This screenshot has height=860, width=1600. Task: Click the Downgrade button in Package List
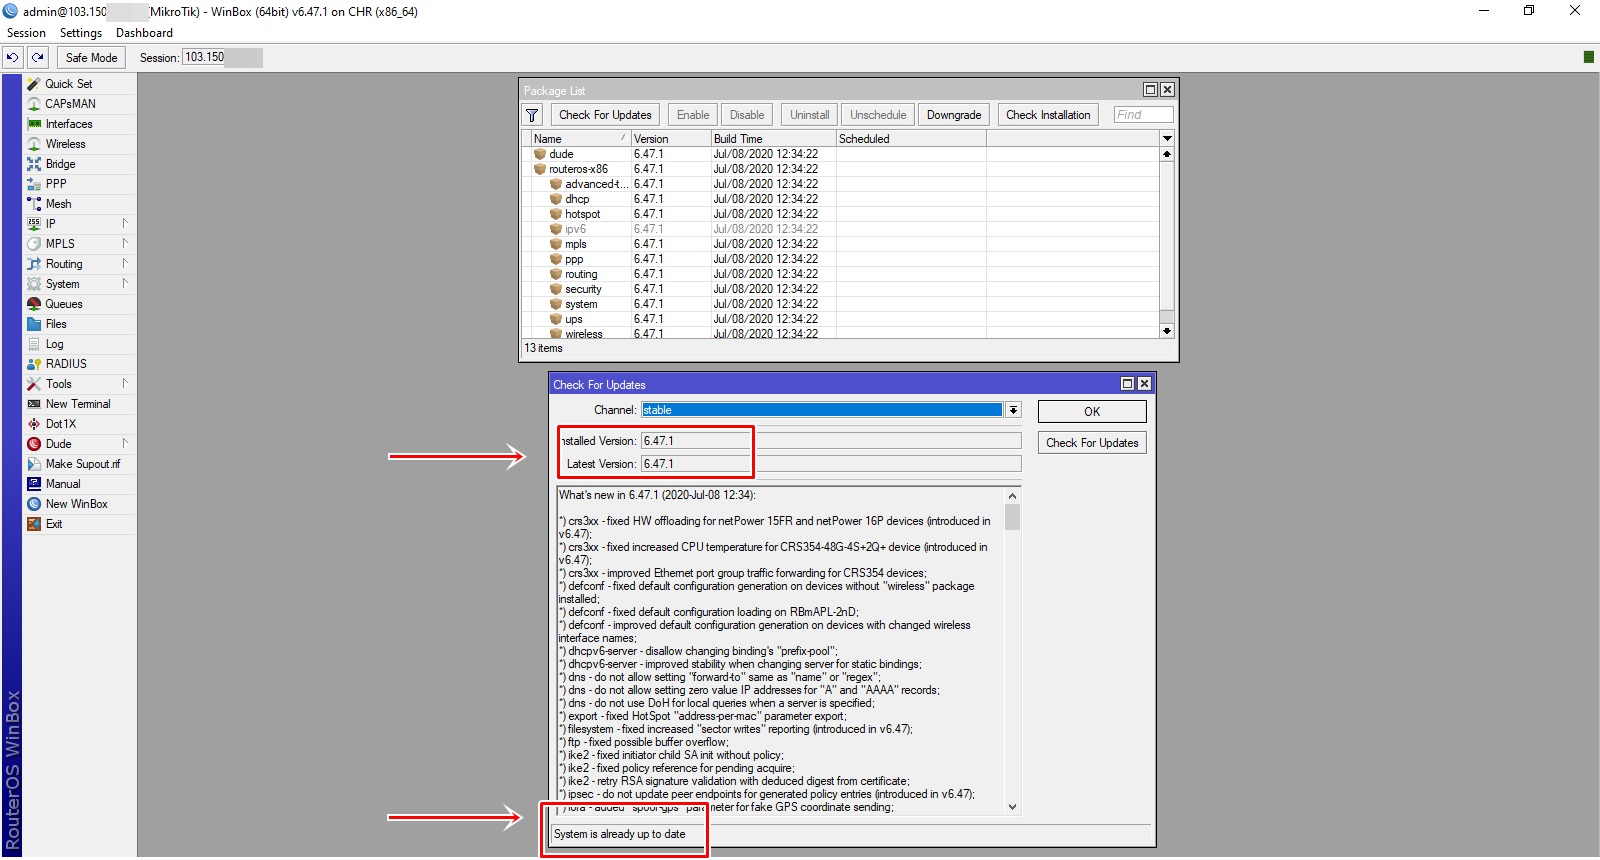pyautogui.click(x=953, y=115)
